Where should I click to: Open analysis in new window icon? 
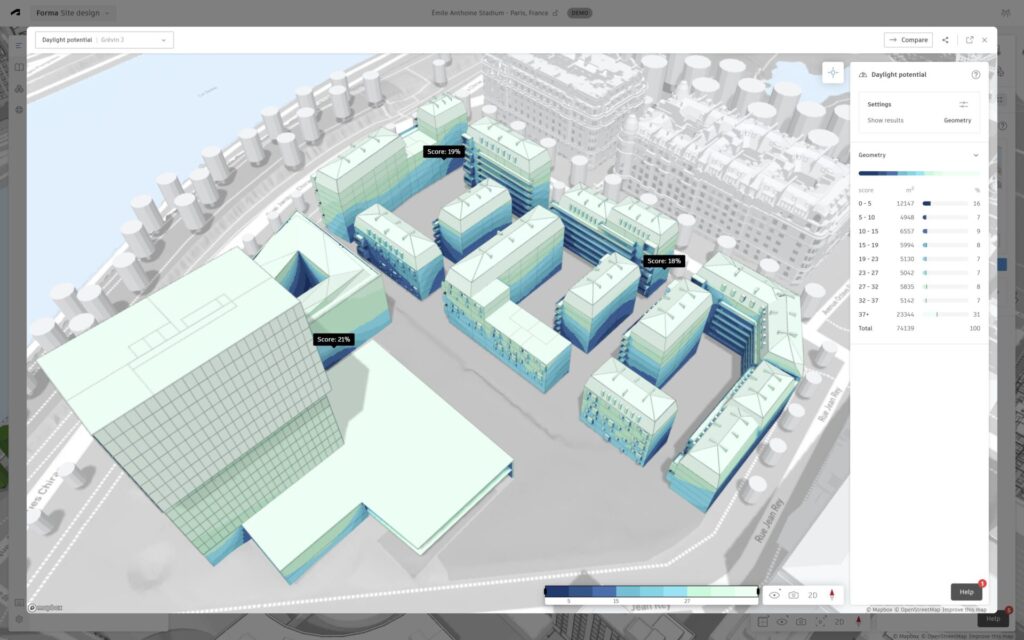coord(969,40)
